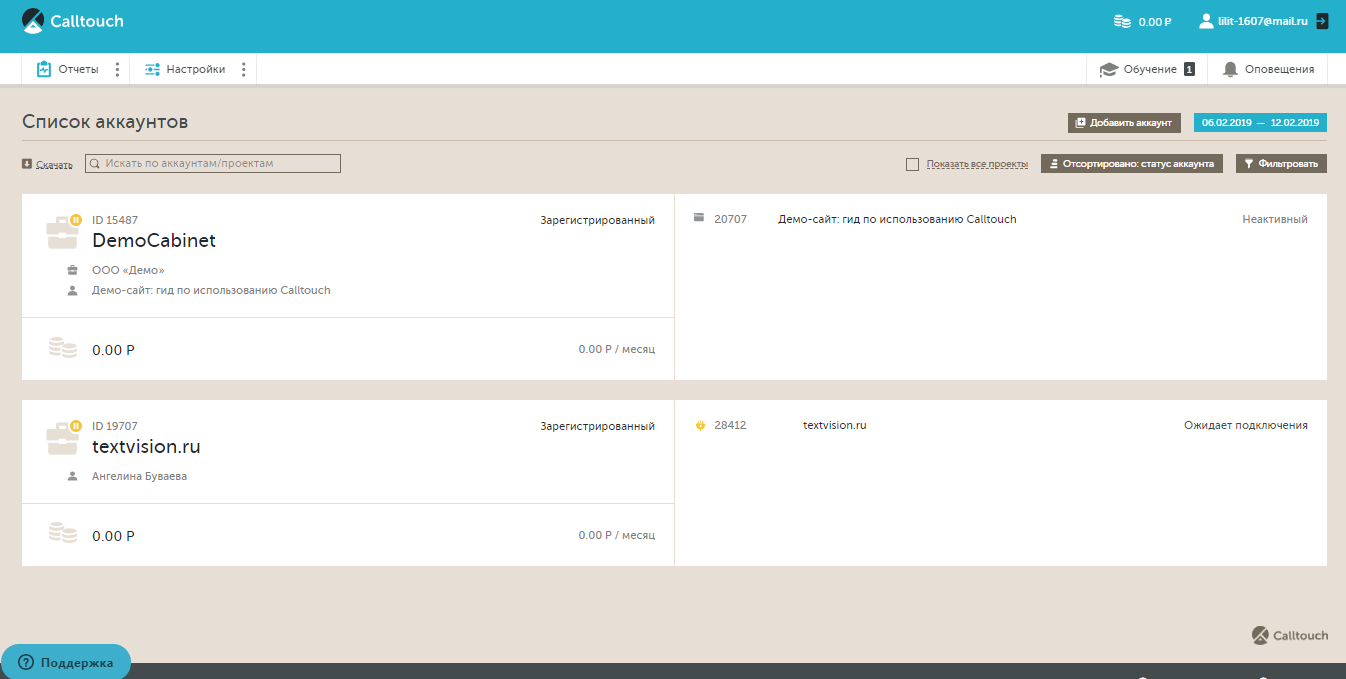Screen dimensions: 1346x679
Task: Open the Оповещения bell notifications
Action: click(1267, 69)
